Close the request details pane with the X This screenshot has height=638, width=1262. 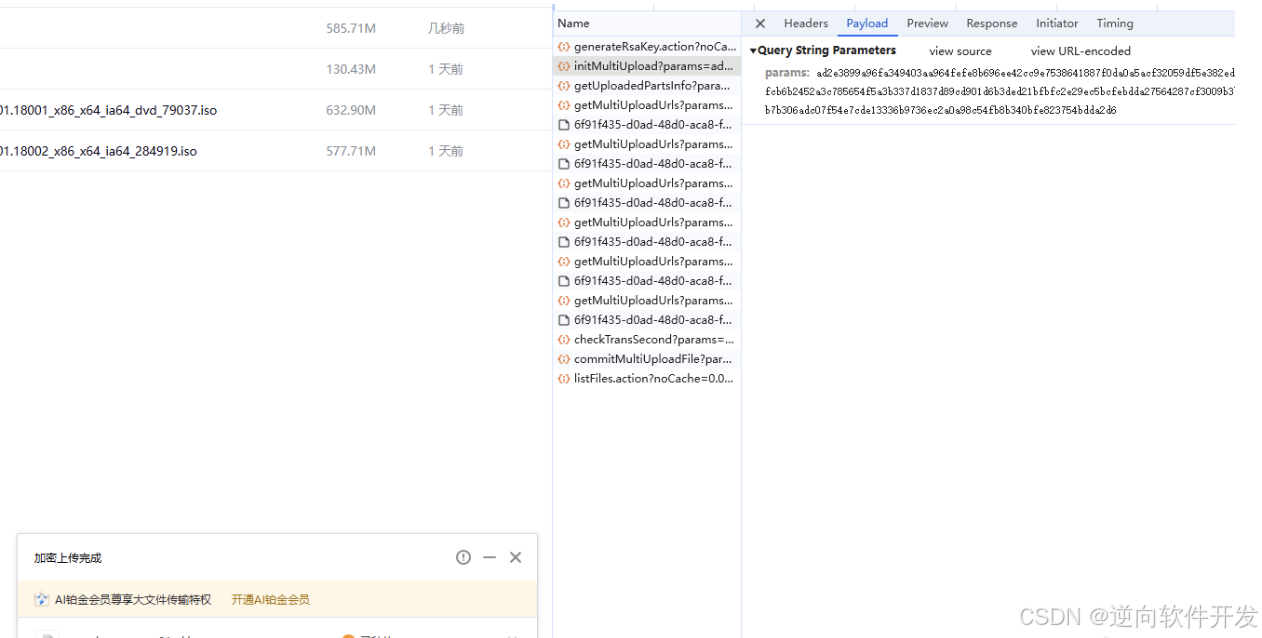tap(760, 23)
